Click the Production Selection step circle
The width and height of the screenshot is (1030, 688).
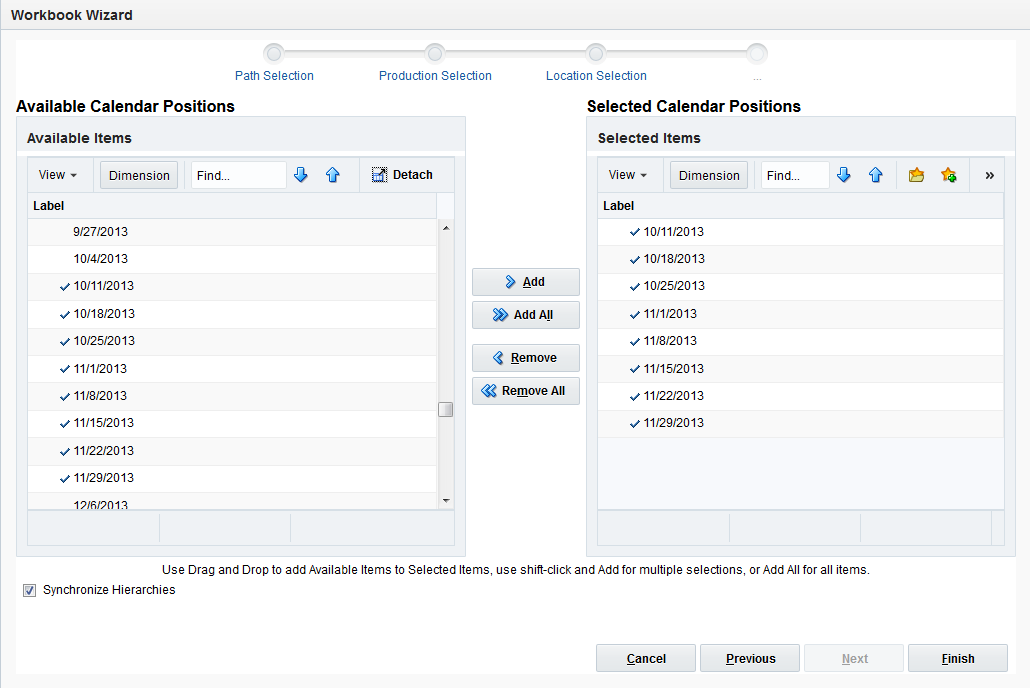(x=435, y=53)
